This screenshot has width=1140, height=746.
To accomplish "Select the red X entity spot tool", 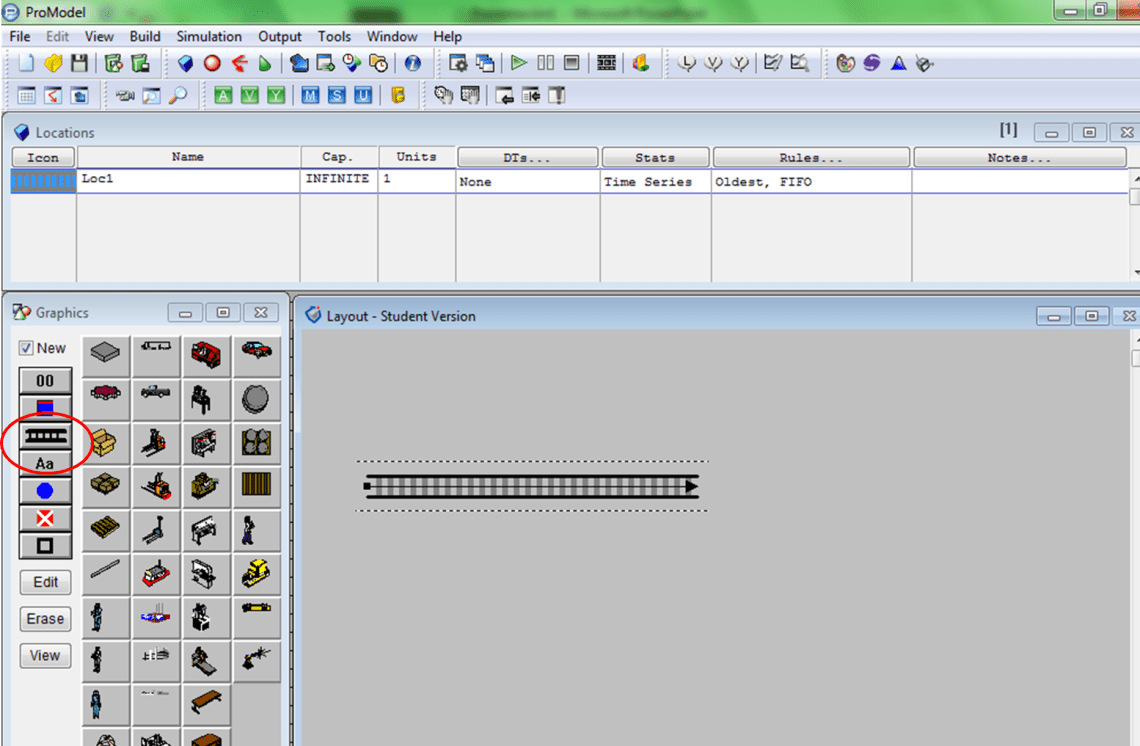I will 45,518.
